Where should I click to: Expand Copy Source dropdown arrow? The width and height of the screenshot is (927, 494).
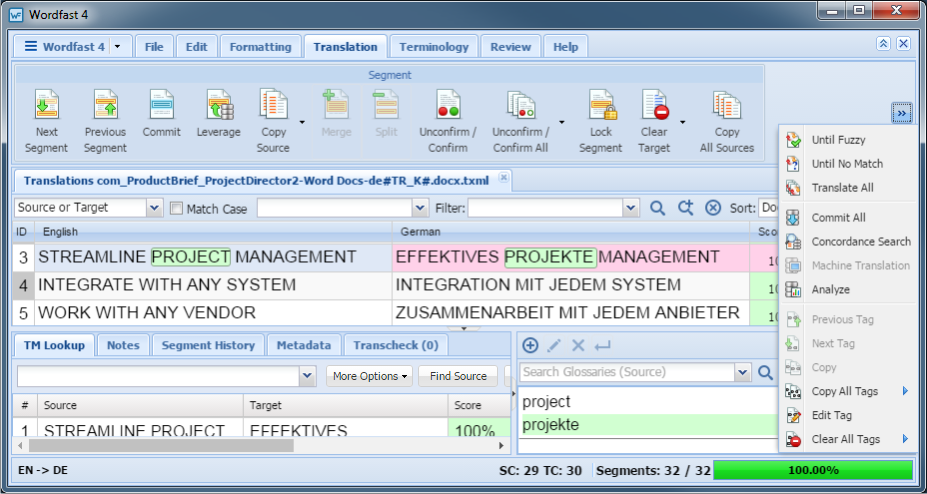point(302,122)
